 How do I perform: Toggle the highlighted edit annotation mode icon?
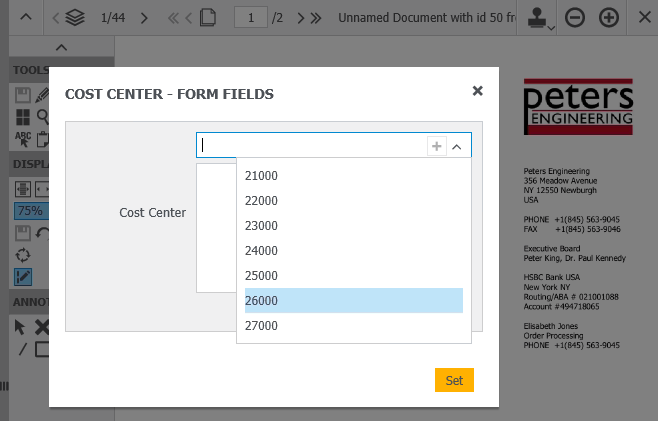click(23, 275)
